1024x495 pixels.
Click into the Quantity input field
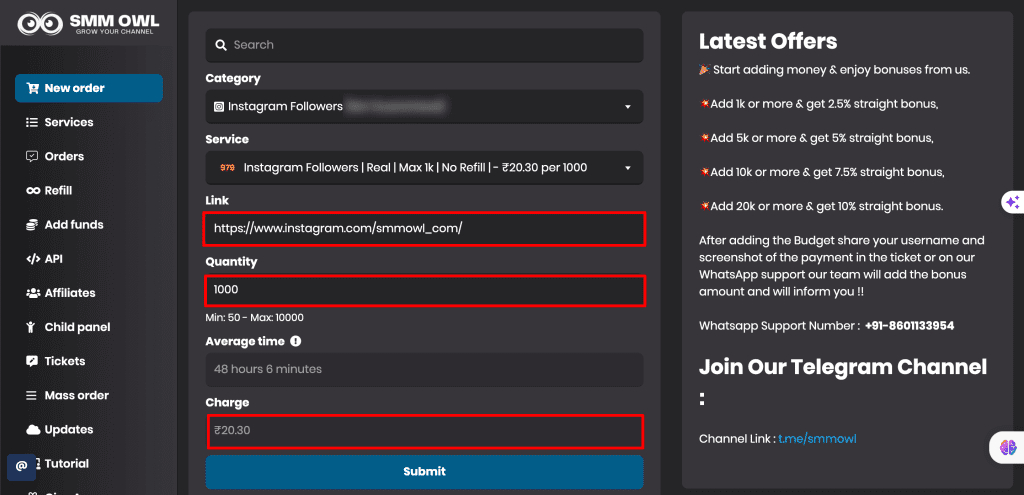point(424,290)
